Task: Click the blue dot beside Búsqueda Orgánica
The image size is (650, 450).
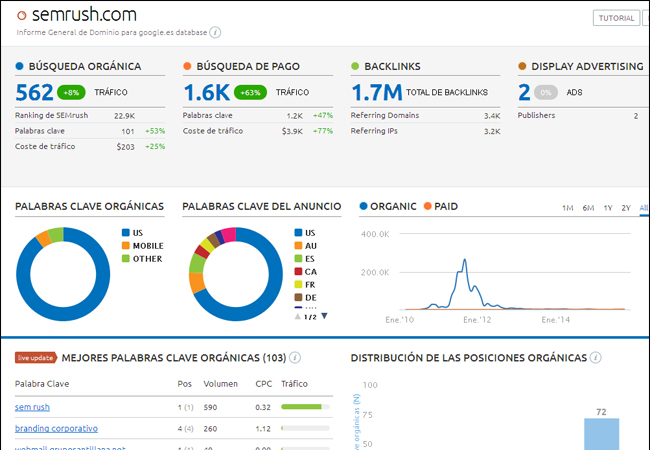Action: coord(19,66)
